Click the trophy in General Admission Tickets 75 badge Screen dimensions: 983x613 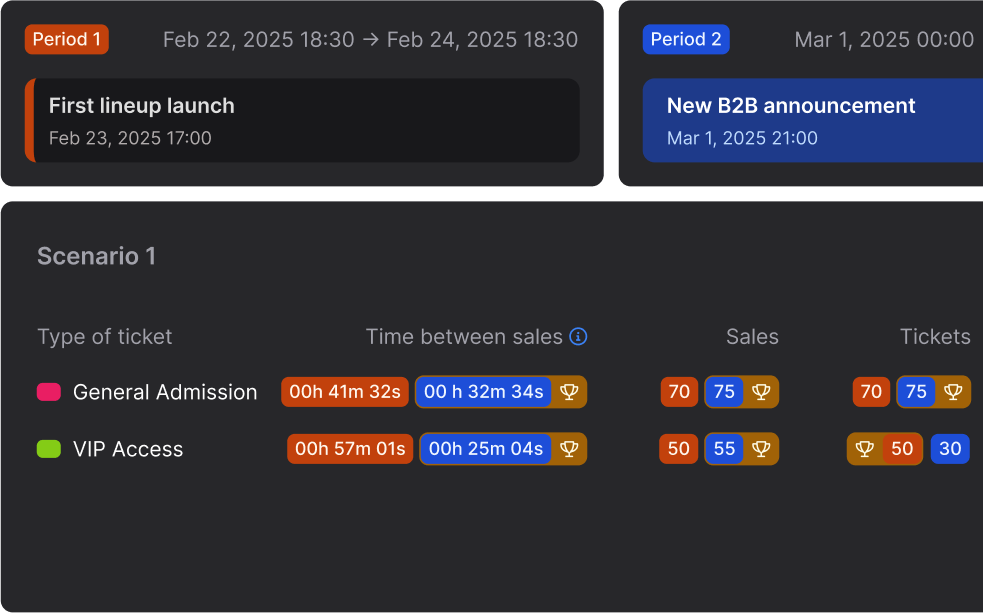(952, 392)
